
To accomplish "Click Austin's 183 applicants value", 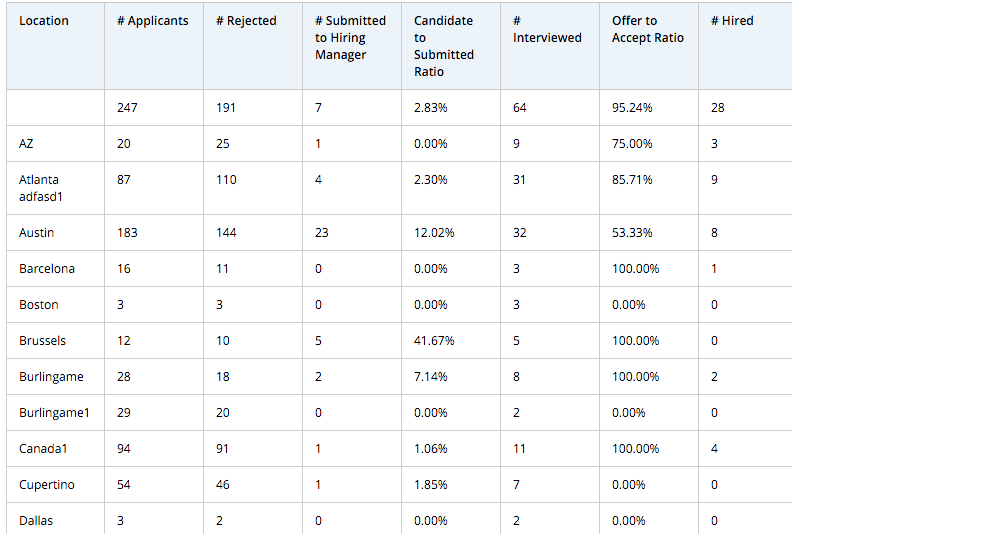I will 127,233.
